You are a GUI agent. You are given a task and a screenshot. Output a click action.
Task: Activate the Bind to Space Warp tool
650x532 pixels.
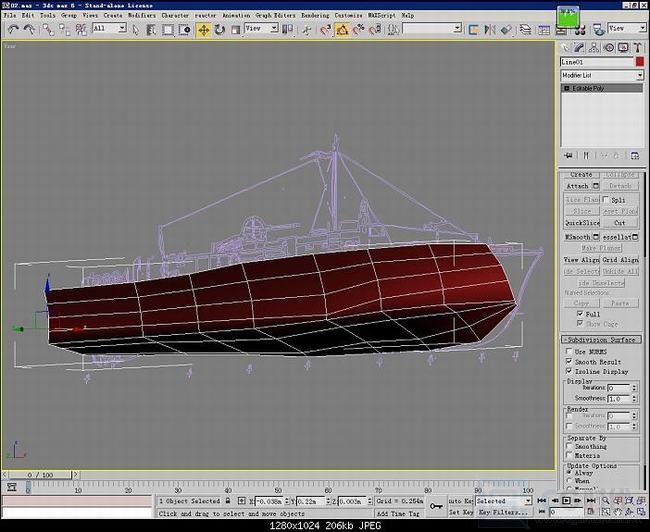coord(81,29)
